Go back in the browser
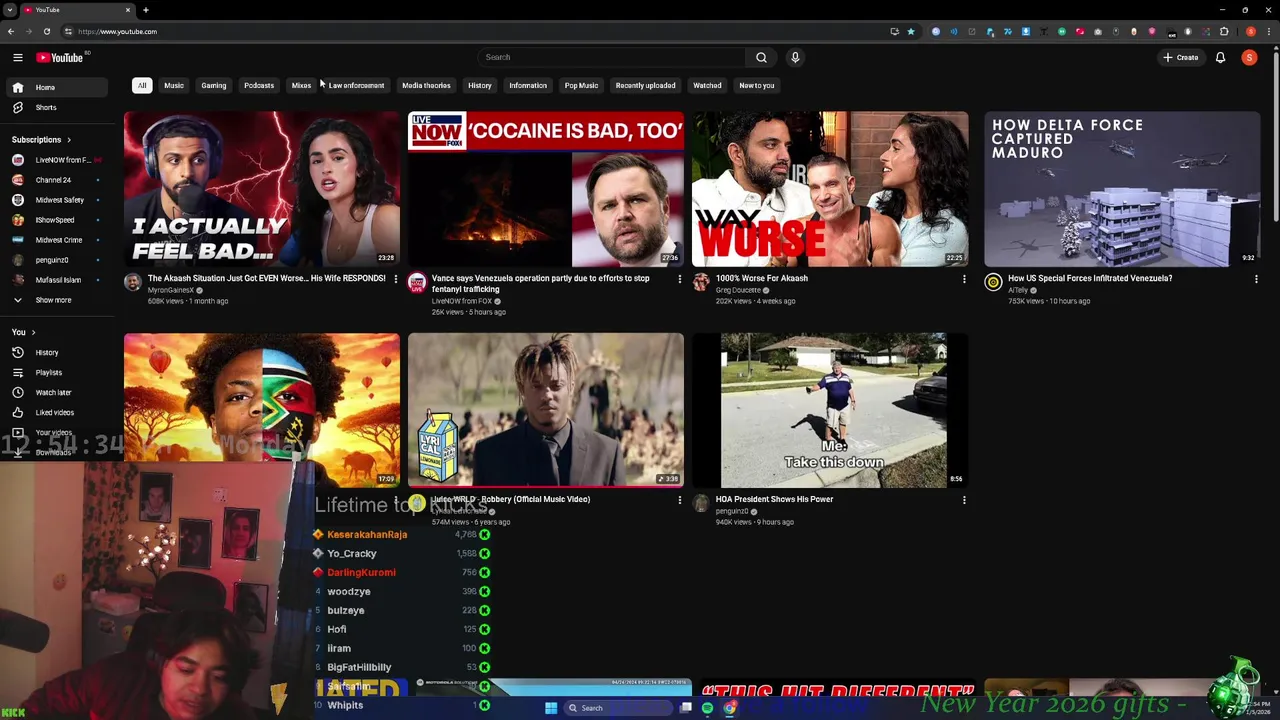The width and height of the screenshot is (1280, 720). coord(11,31)
